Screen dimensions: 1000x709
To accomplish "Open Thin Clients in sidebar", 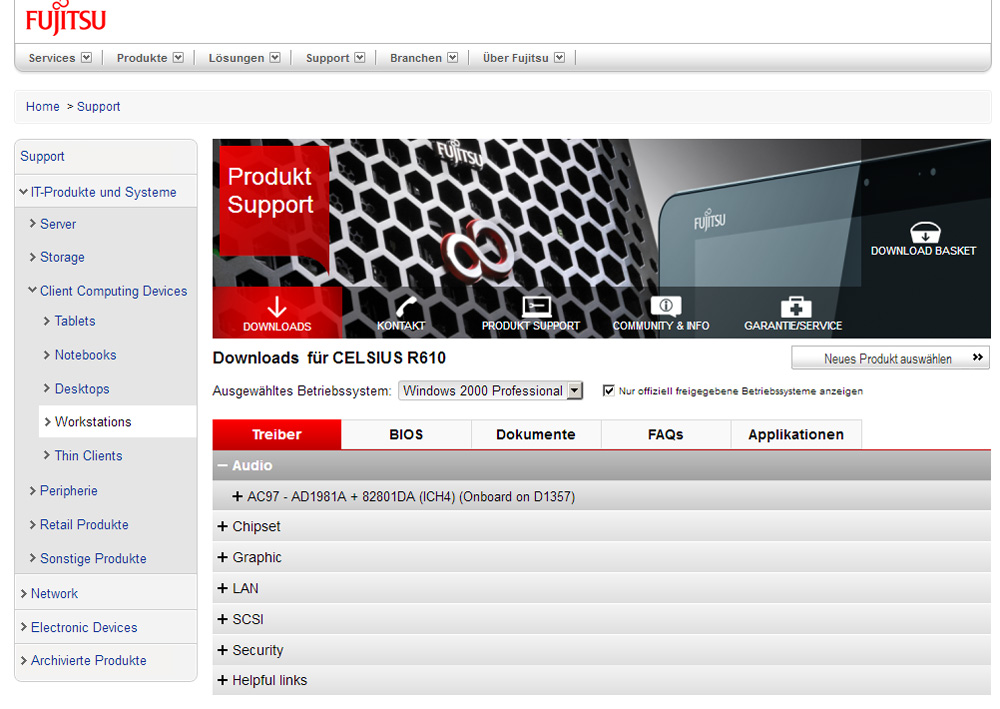I will click(88, 455).
